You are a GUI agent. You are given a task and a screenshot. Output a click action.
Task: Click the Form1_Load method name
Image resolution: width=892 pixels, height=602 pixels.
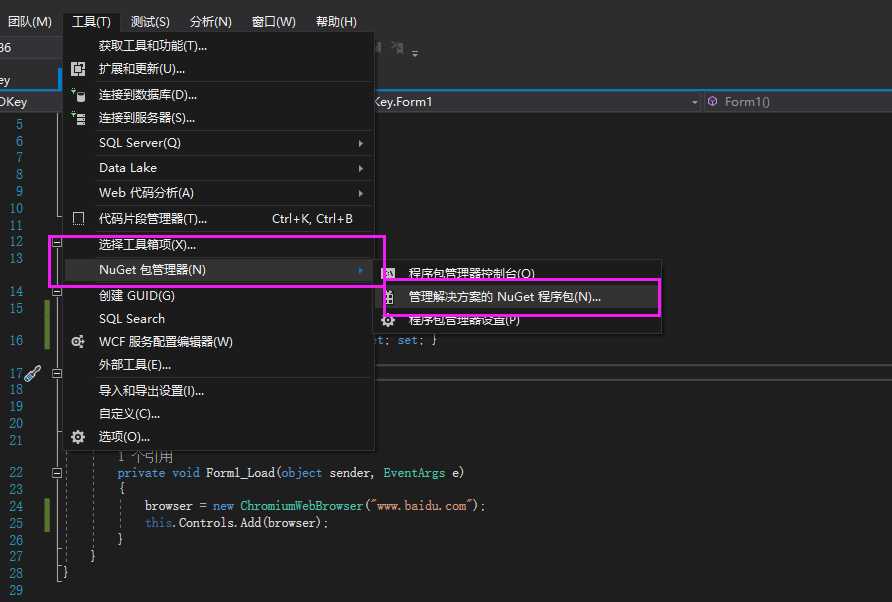pos(240,473)
